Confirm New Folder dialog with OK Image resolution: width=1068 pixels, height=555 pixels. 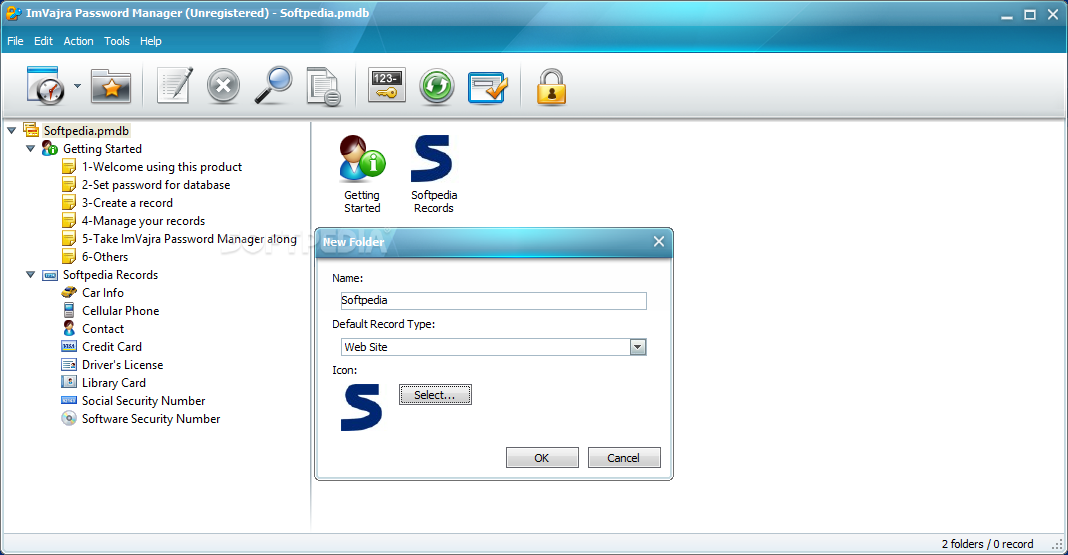click(542, 458)
